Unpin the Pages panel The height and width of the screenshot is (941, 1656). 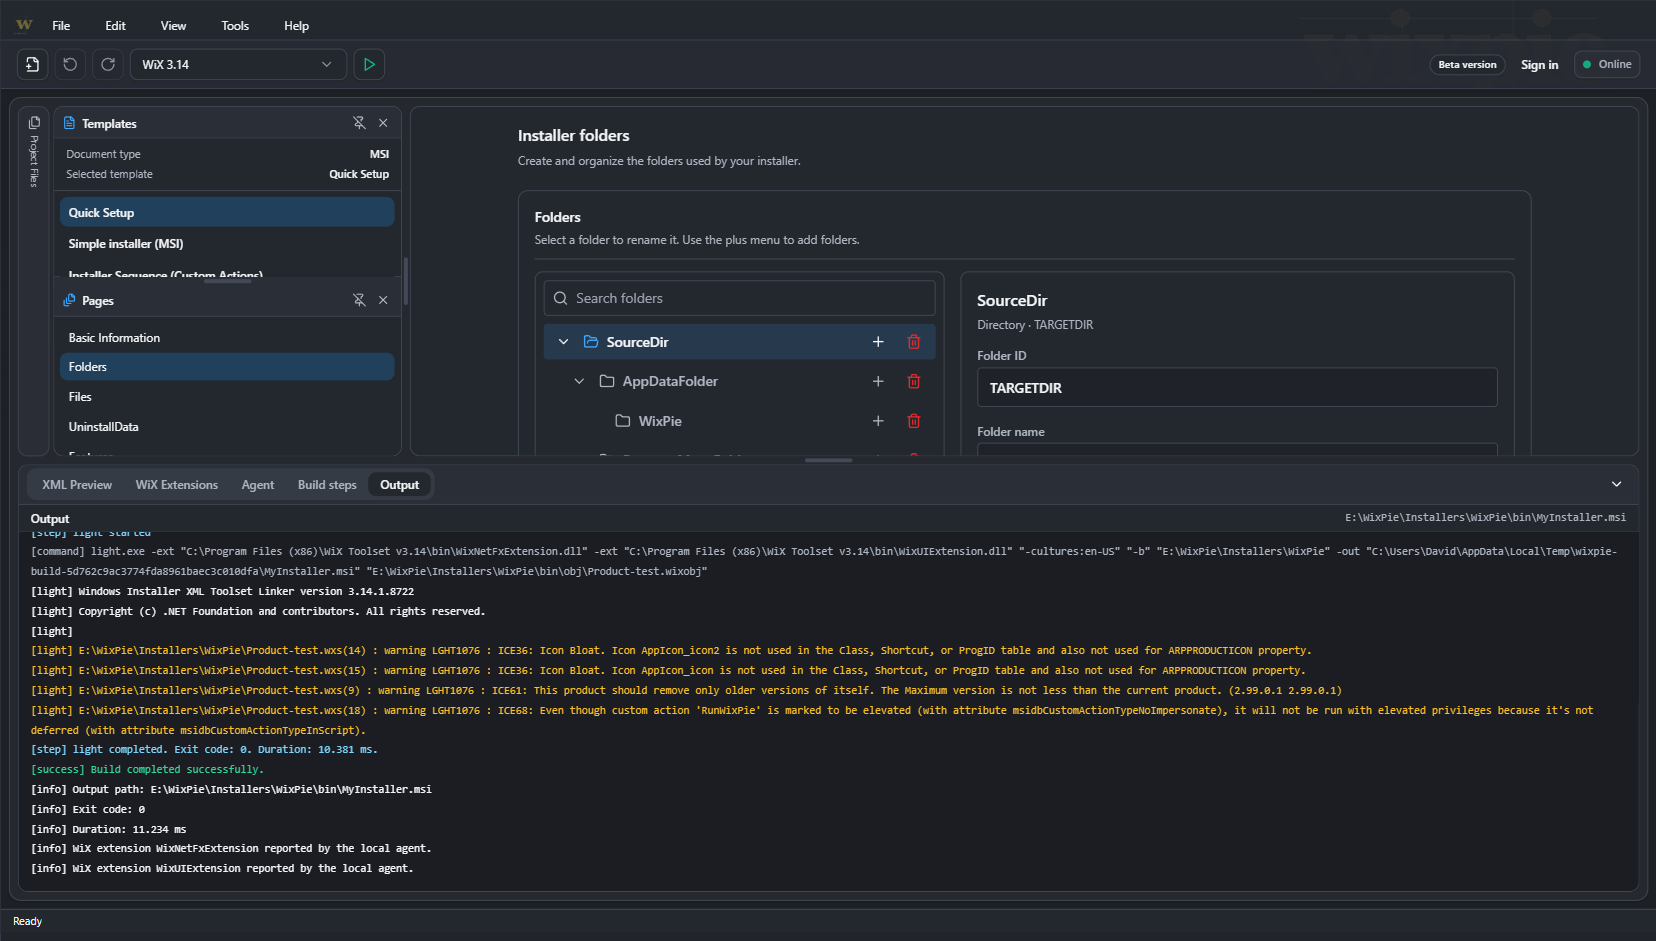359,300
